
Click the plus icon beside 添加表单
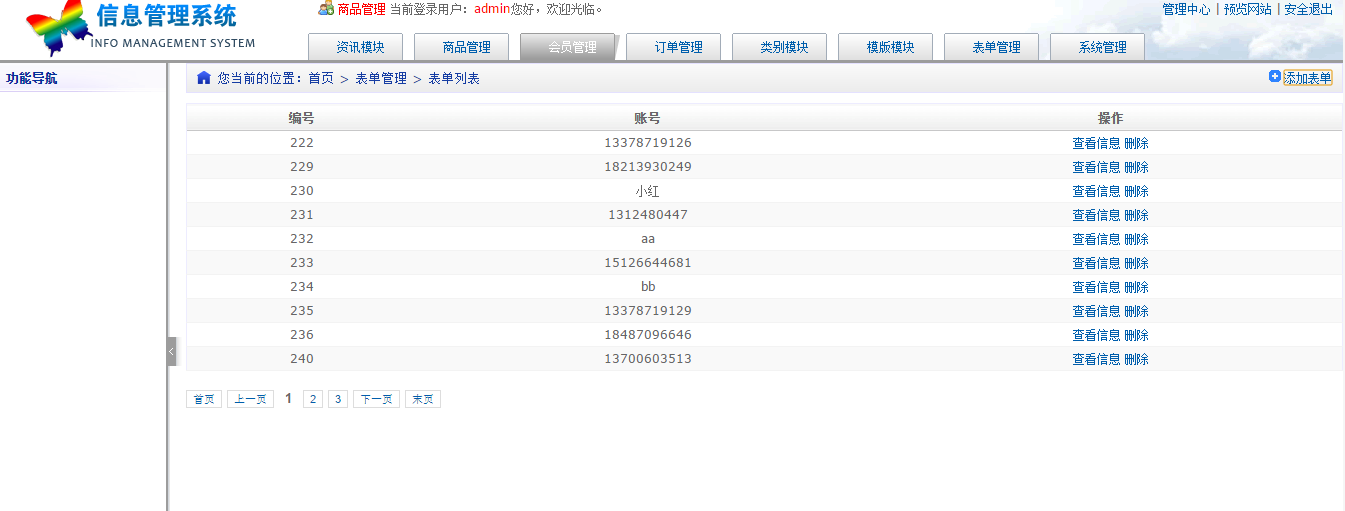(1274, 77)
